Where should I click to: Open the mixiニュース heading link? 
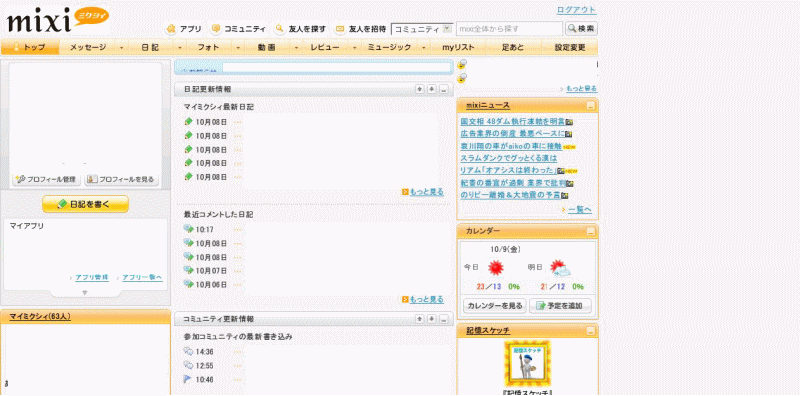click(487, 106)
